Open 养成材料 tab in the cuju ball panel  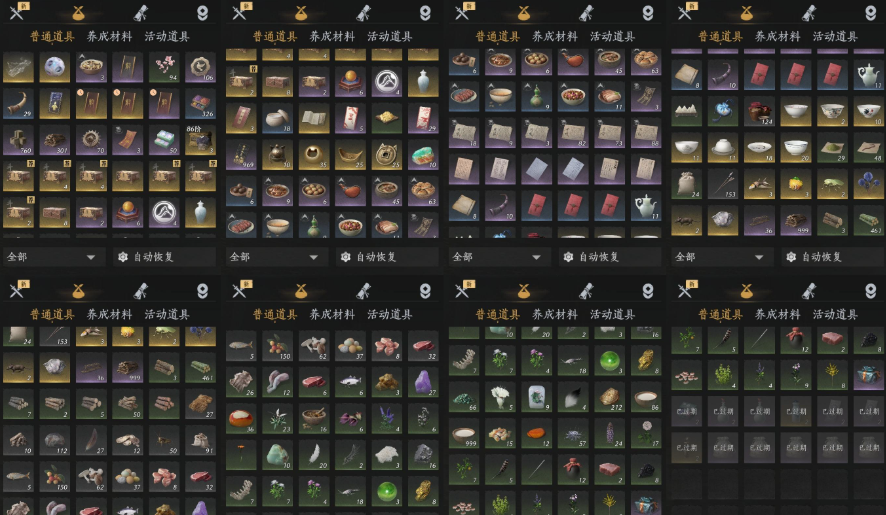(x=109, y=36)
